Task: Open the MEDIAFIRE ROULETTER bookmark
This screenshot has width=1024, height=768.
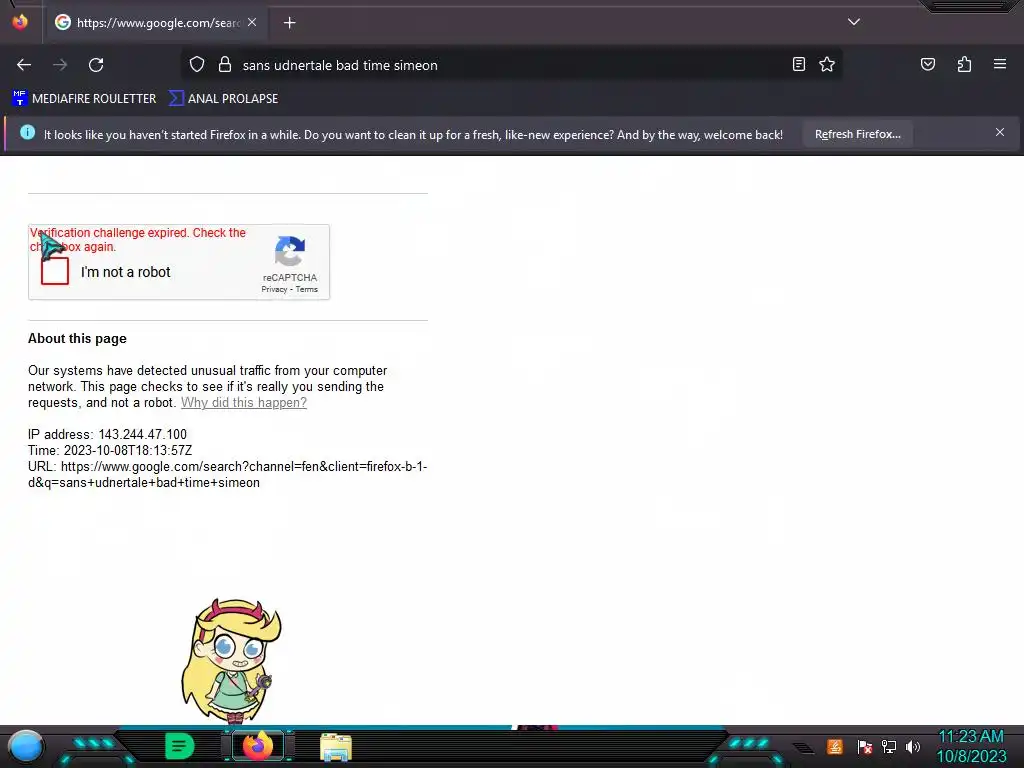Action: tap(84, 99)
